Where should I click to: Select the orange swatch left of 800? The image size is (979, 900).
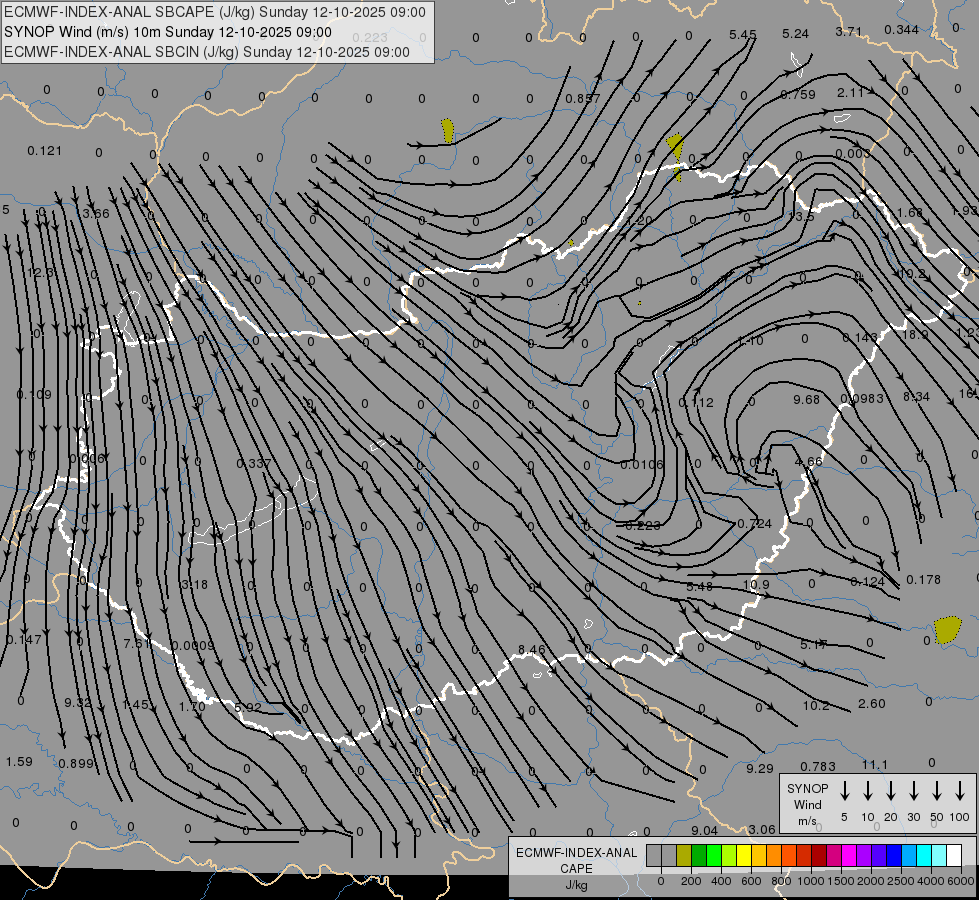(x=774, y=856)
